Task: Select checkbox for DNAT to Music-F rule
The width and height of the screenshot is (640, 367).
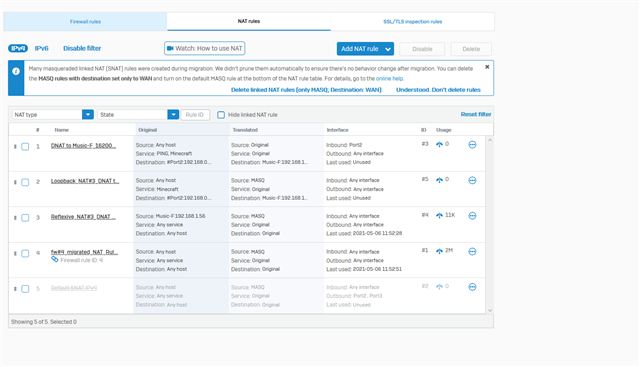Action: 25,147
